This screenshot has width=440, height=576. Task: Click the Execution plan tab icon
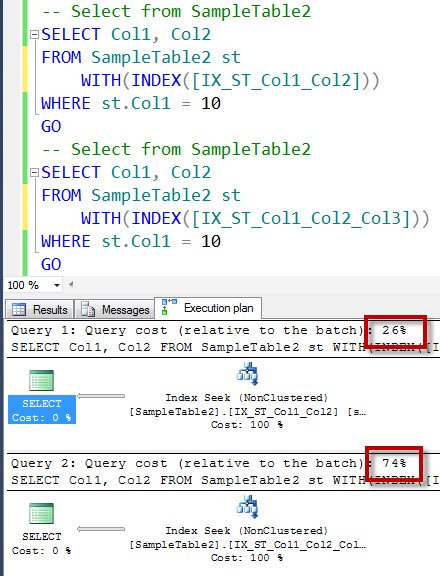click(169, 307)
